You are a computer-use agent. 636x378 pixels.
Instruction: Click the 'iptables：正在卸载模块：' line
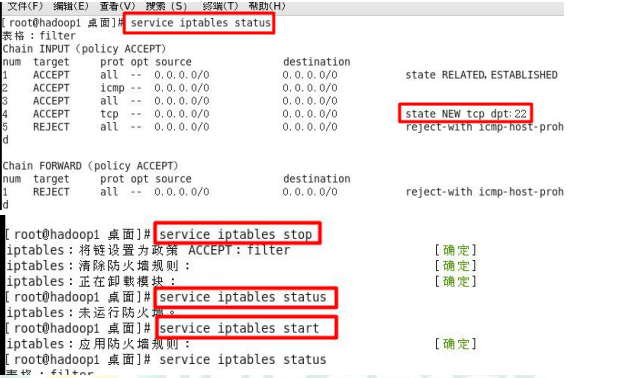91,281
